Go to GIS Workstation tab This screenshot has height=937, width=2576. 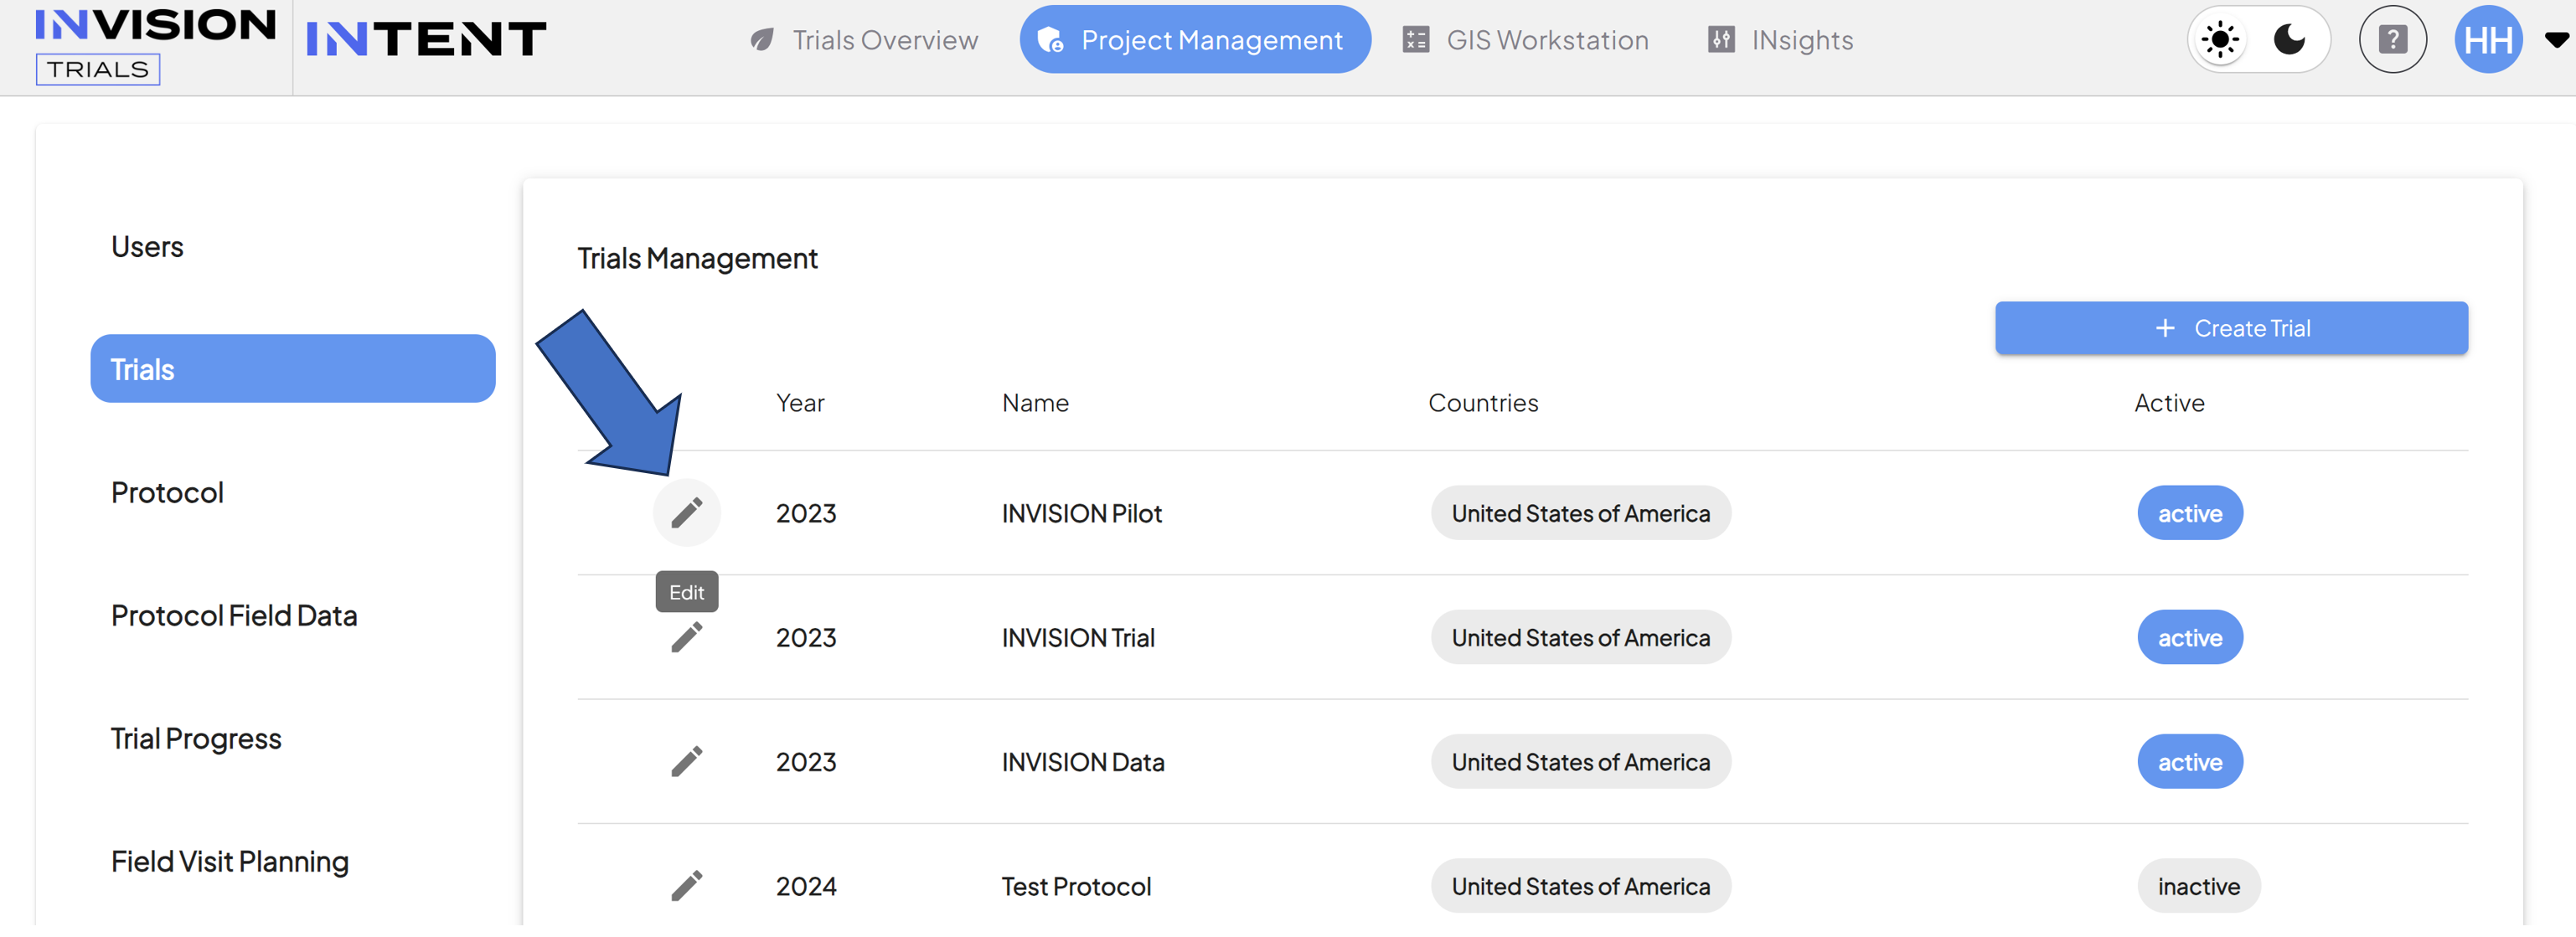[x=1525, y=40]
